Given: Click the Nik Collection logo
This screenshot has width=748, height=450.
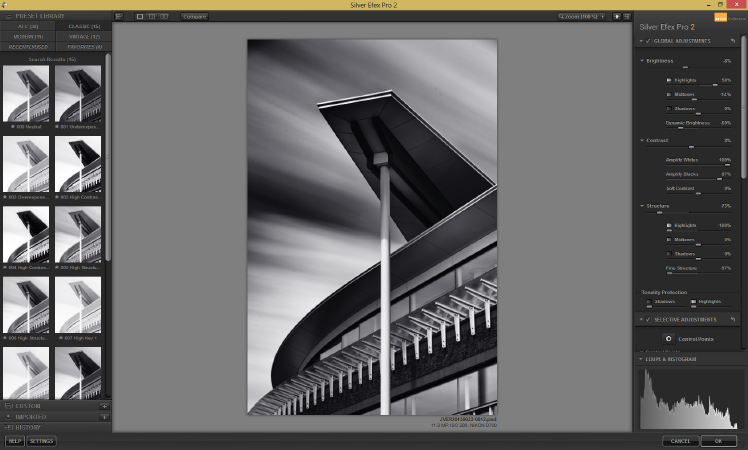Looking at the screenshot, I should (x=720, y=18).
